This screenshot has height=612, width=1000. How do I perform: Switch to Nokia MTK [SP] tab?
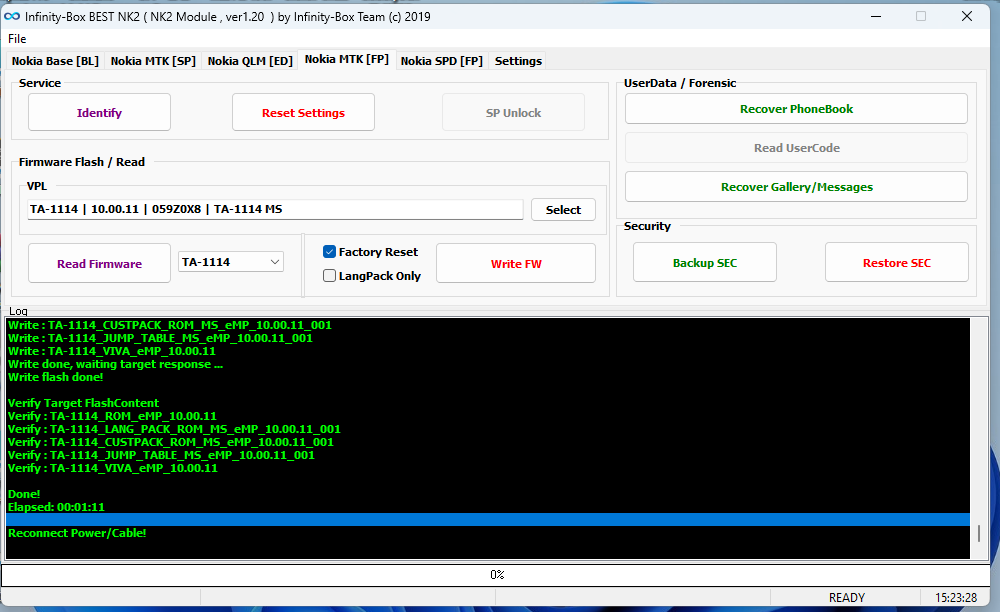click(153, 61)
